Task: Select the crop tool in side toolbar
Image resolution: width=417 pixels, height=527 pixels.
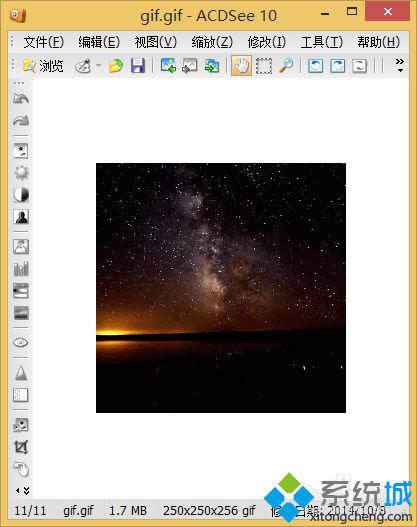Action: (21, 447)
